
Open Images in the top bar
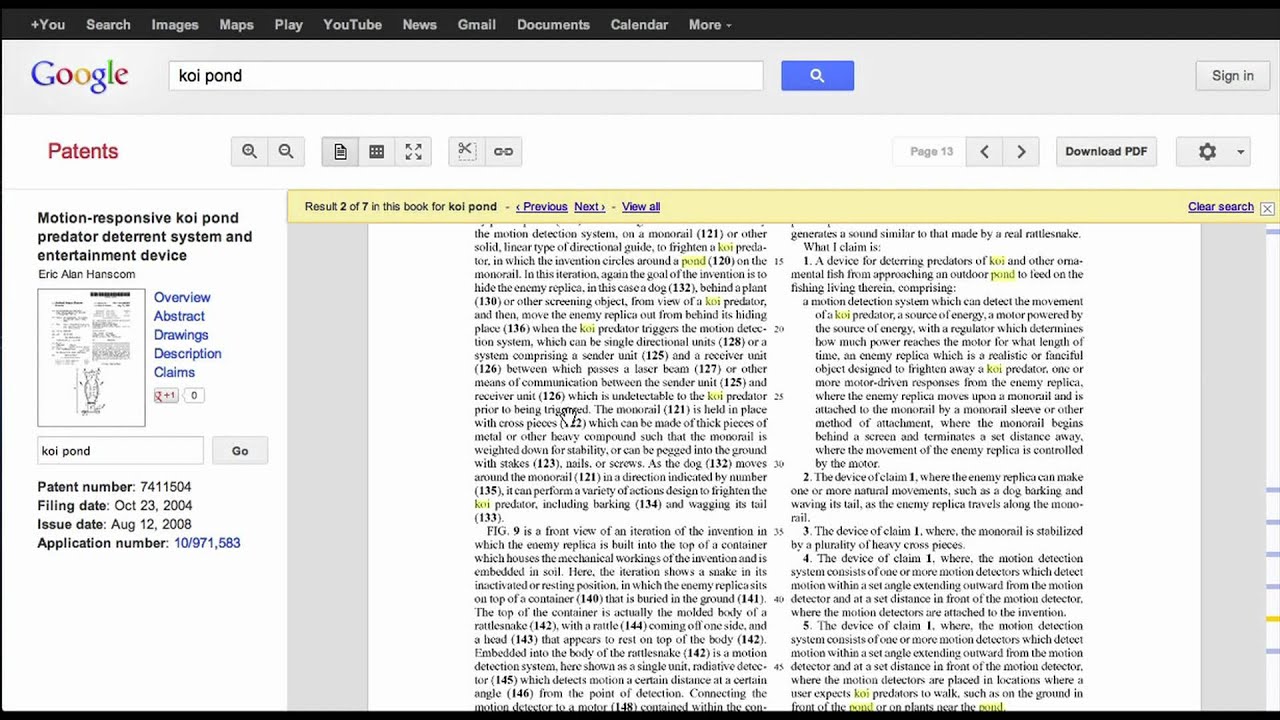coord(175,24)
